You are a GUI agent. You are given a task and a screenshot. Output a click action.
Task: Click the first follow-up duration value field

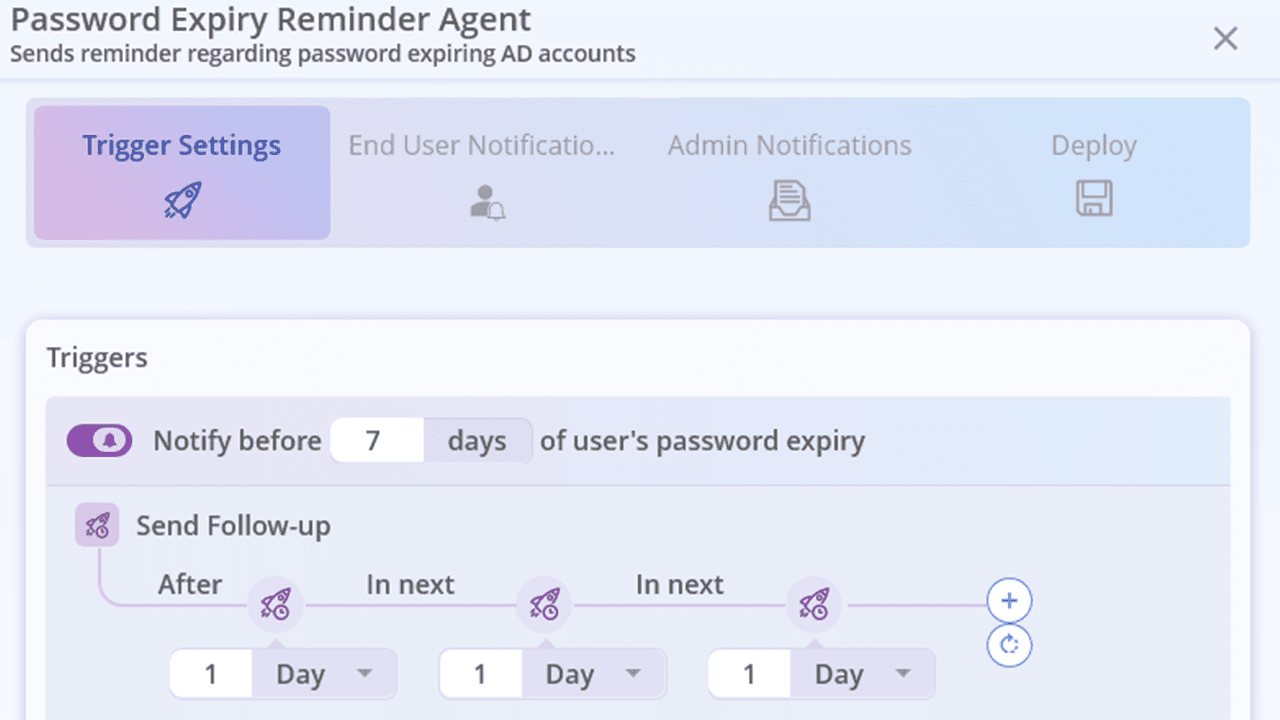(x=211, y=673)
